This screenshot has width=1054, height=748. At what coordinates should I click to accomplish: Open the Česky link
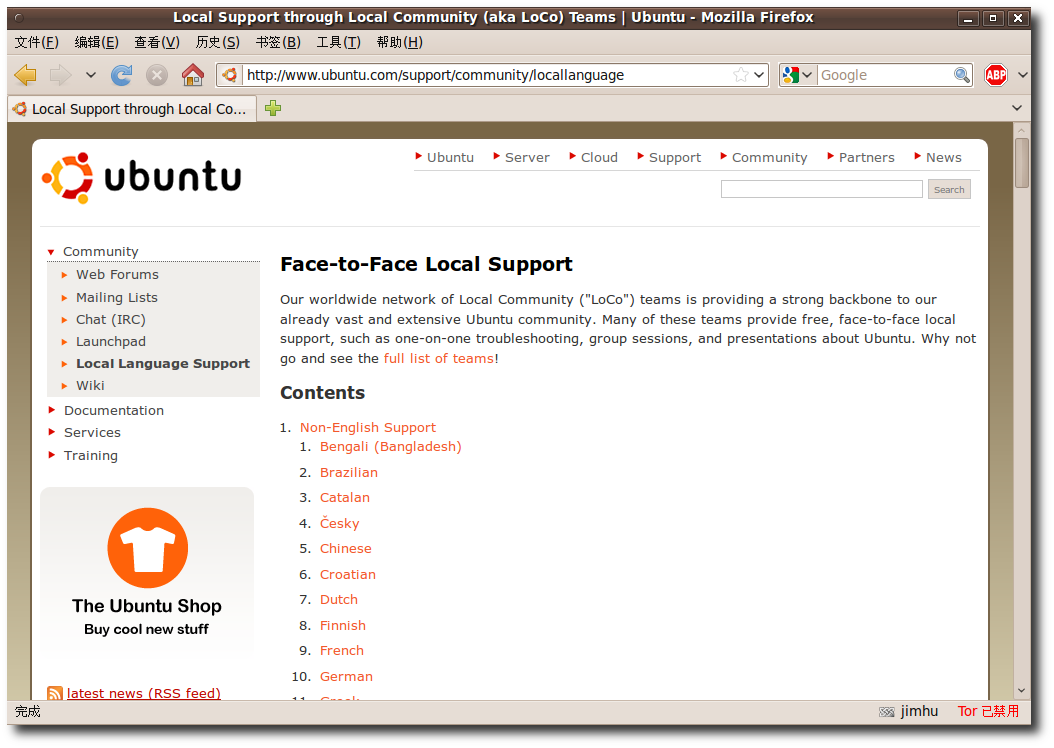click(x=339, y=523)
